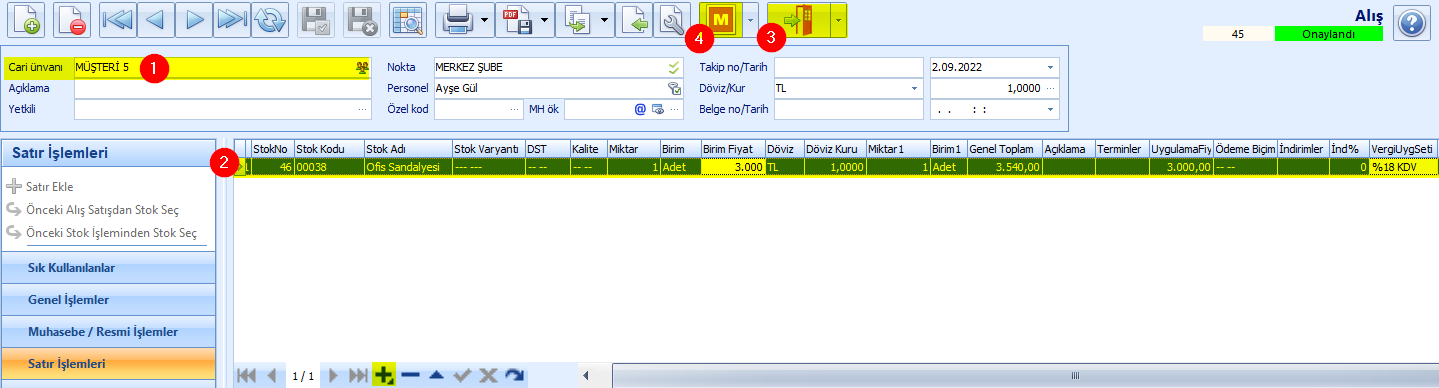1439x388 pixels.
Task: Expand the PDF export dropdown arrow
Action: [x=545, y=20]
